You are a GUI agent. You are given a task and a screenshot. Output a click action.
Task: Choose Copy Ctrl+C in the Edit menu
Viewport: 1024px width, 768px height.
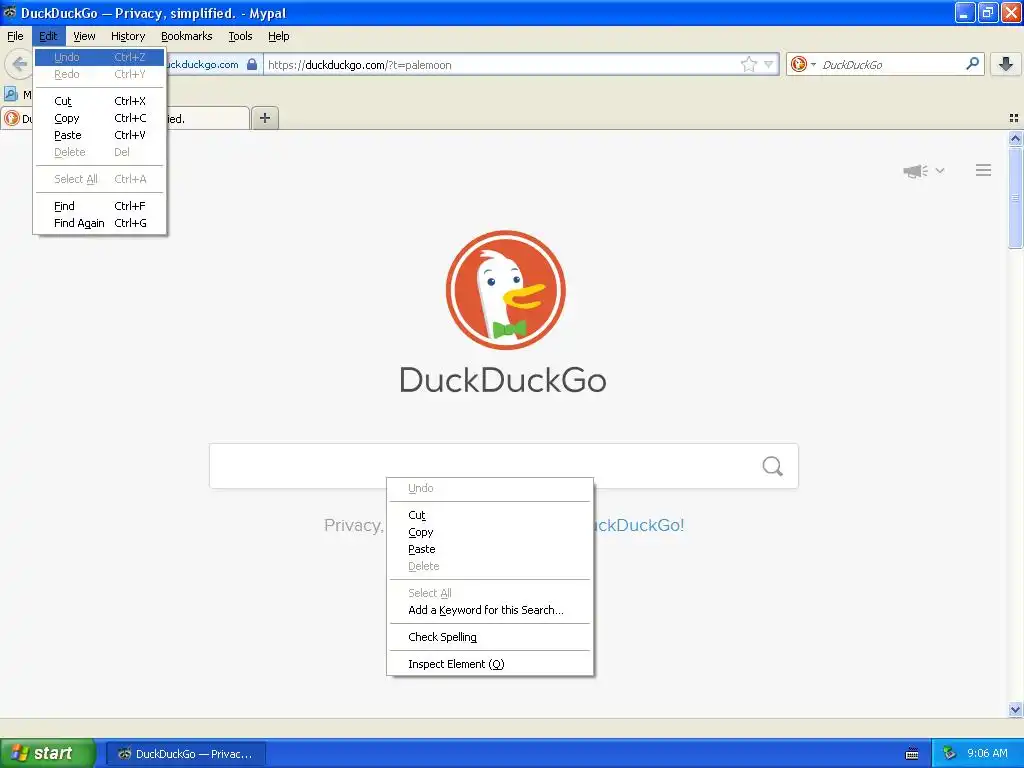(x=99, y=118)
